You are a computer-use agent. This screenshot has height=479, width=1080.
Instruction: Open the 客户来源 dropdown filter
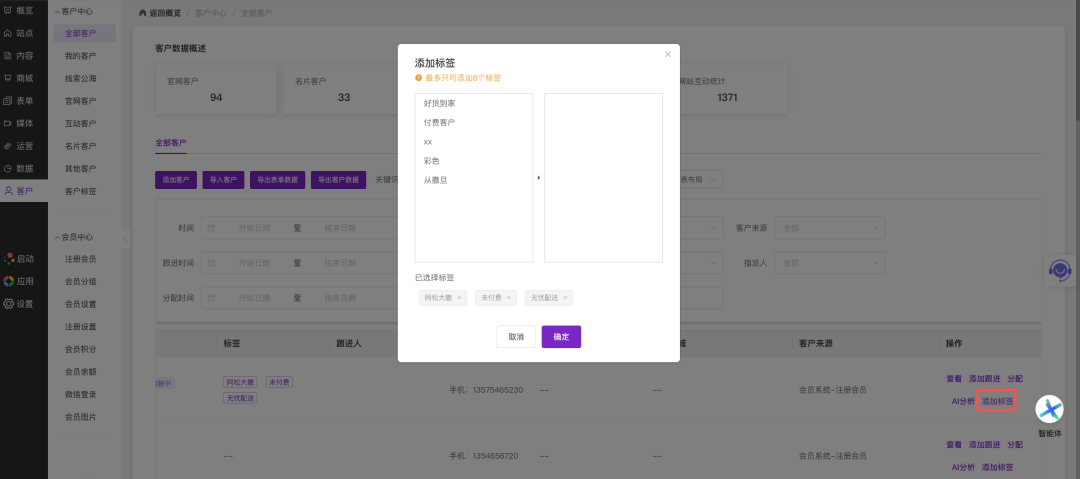(829, 228)
